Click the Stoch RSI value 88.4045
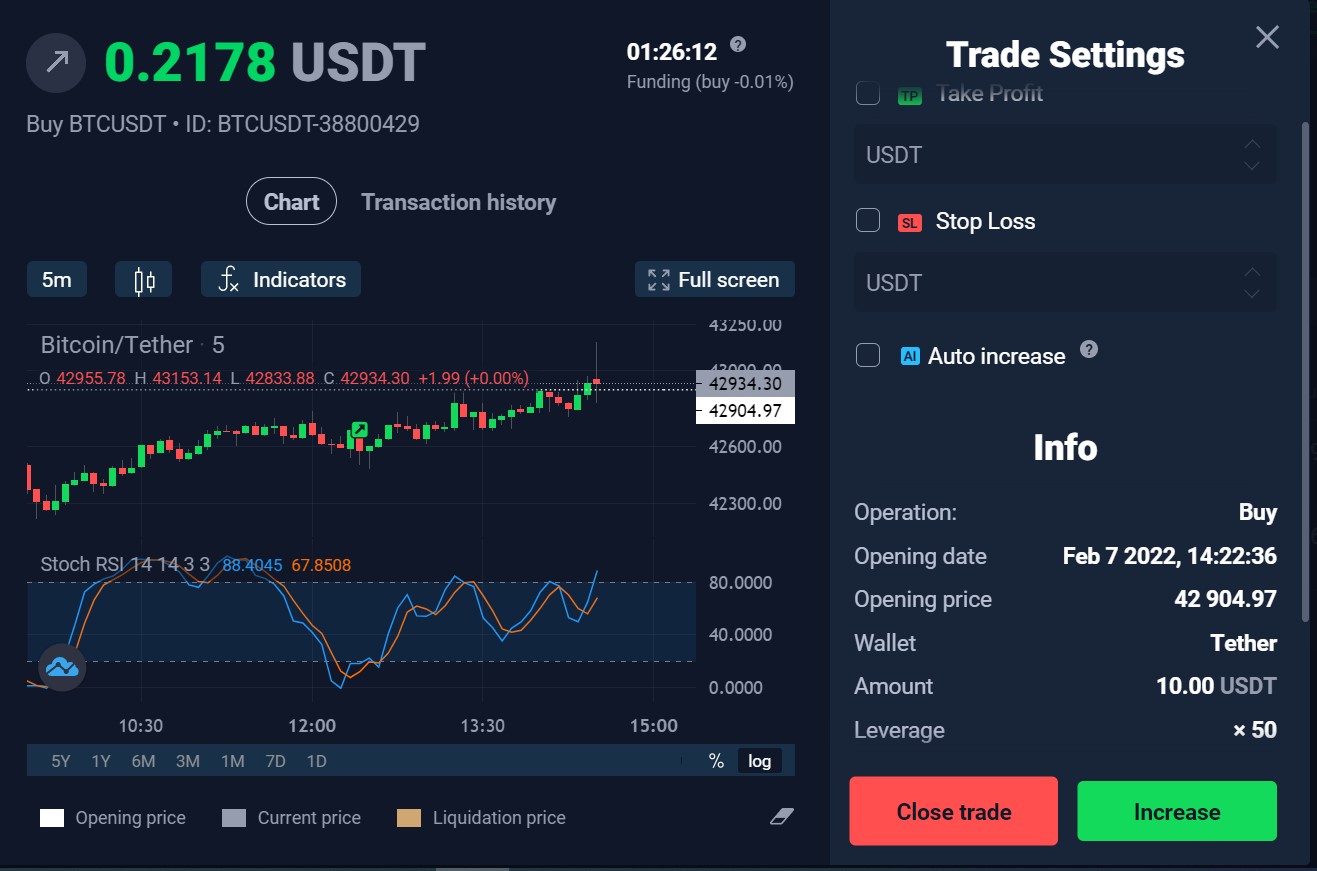Image resolution: width=1317 pixels, height=871 pixels. 252,565
